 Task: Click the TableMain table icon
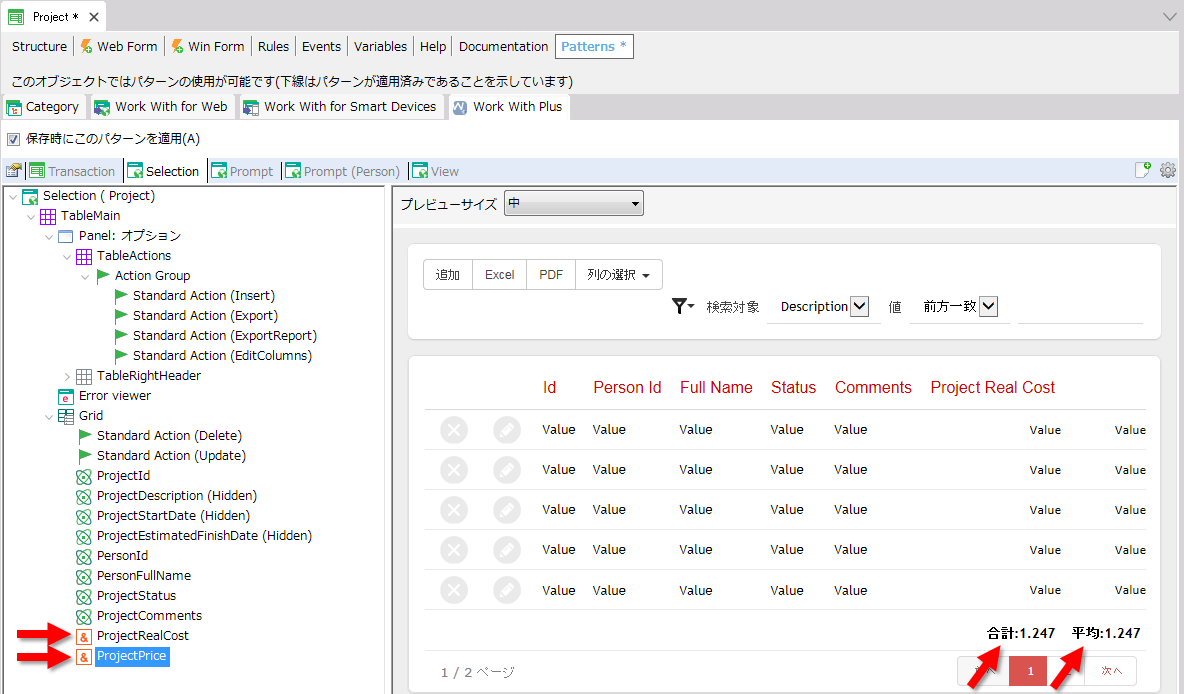point(48,216)
